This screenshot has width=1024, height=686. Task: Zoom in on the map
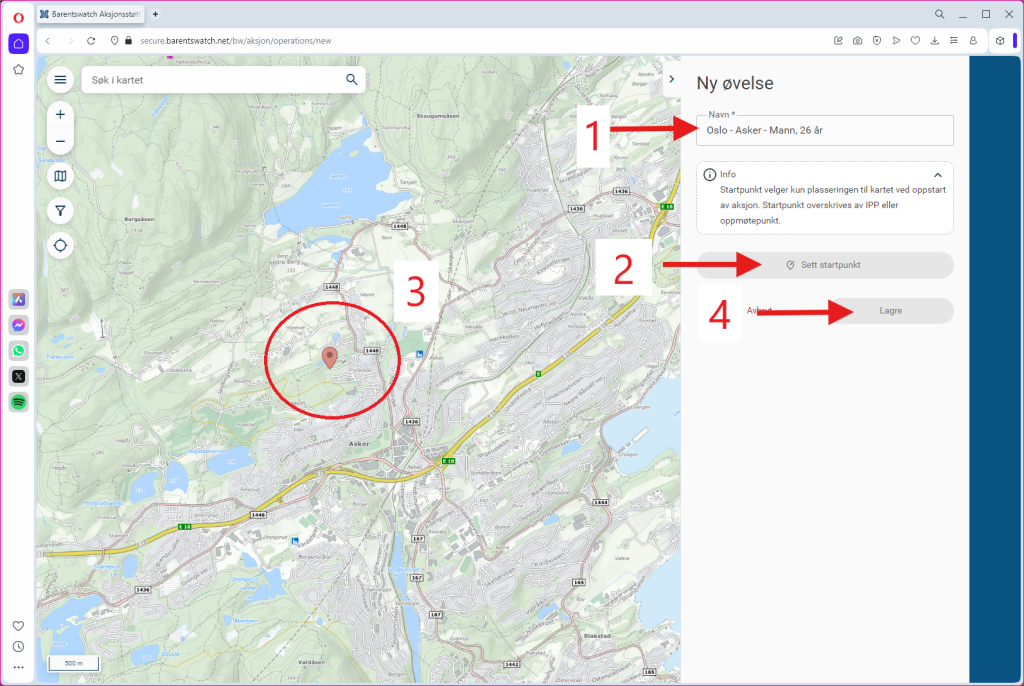pyautogui.click(x=60, y=114)
